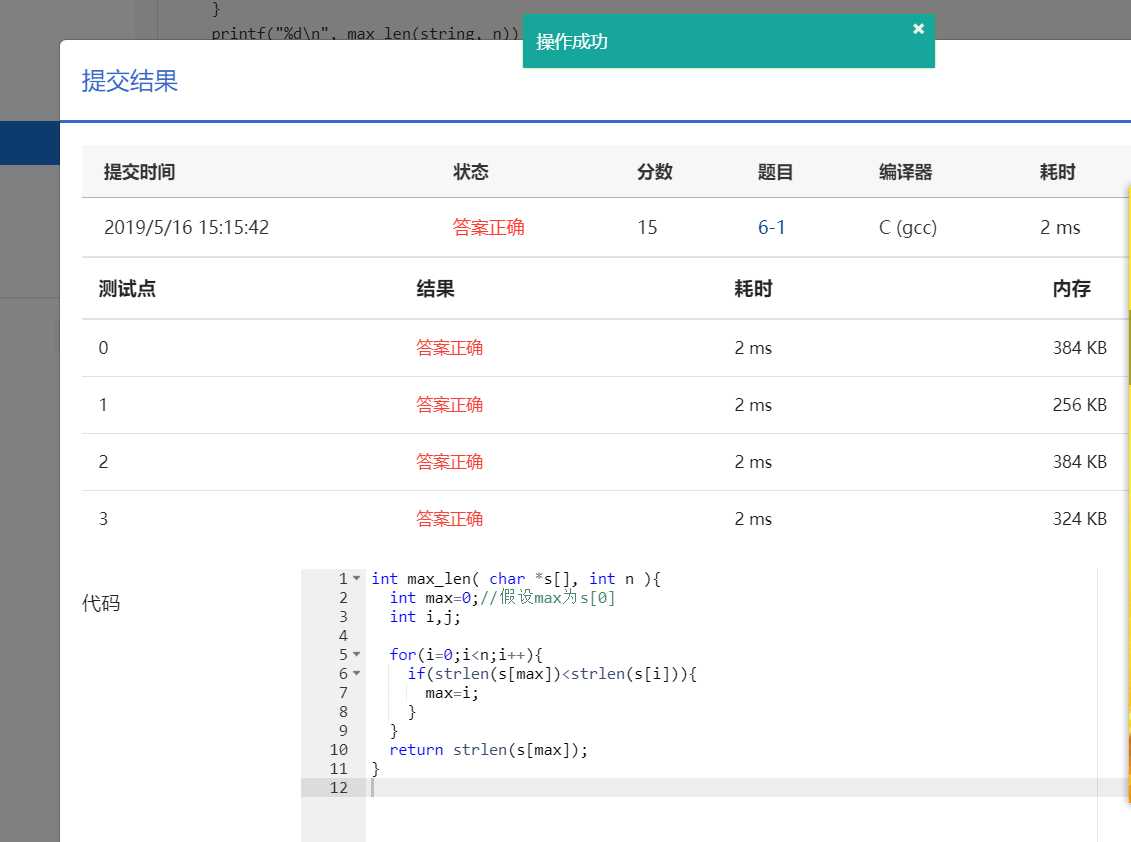Image resolution: width=1131 pixels, height=842 pixels.
Task: Click the 状态 column header
Action: 471,172
